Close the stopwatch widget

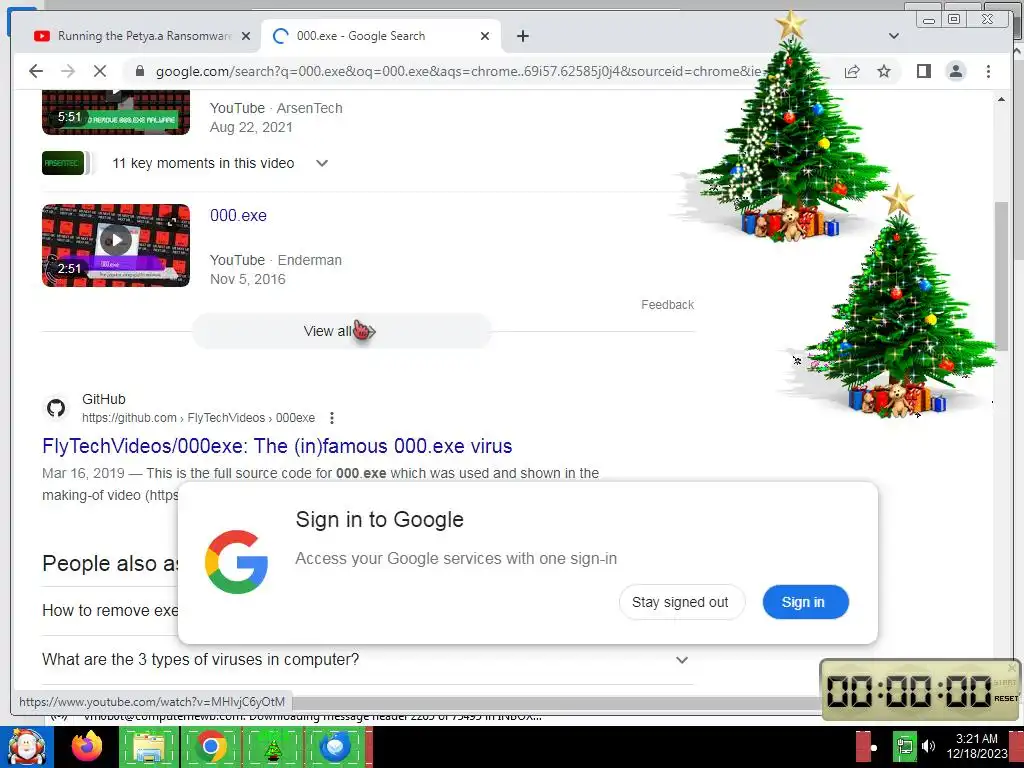(x=1012, y=667)
